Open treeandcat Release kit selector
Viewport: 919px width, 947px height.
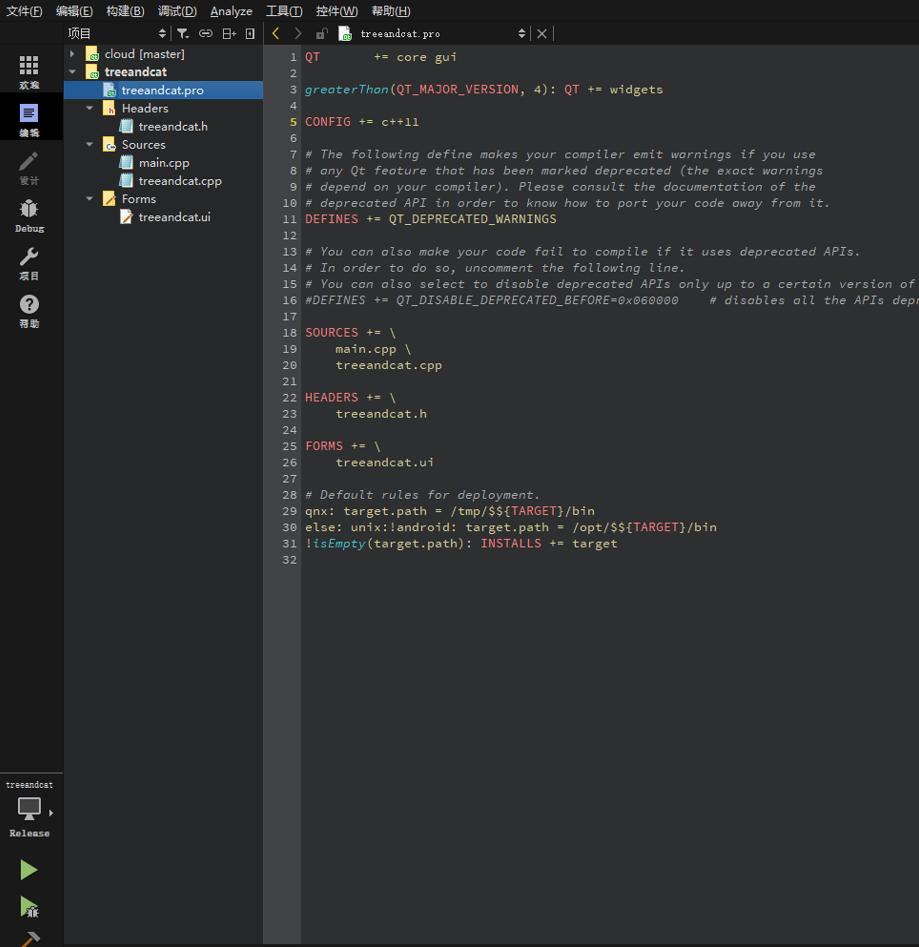(x=29, y=808)
